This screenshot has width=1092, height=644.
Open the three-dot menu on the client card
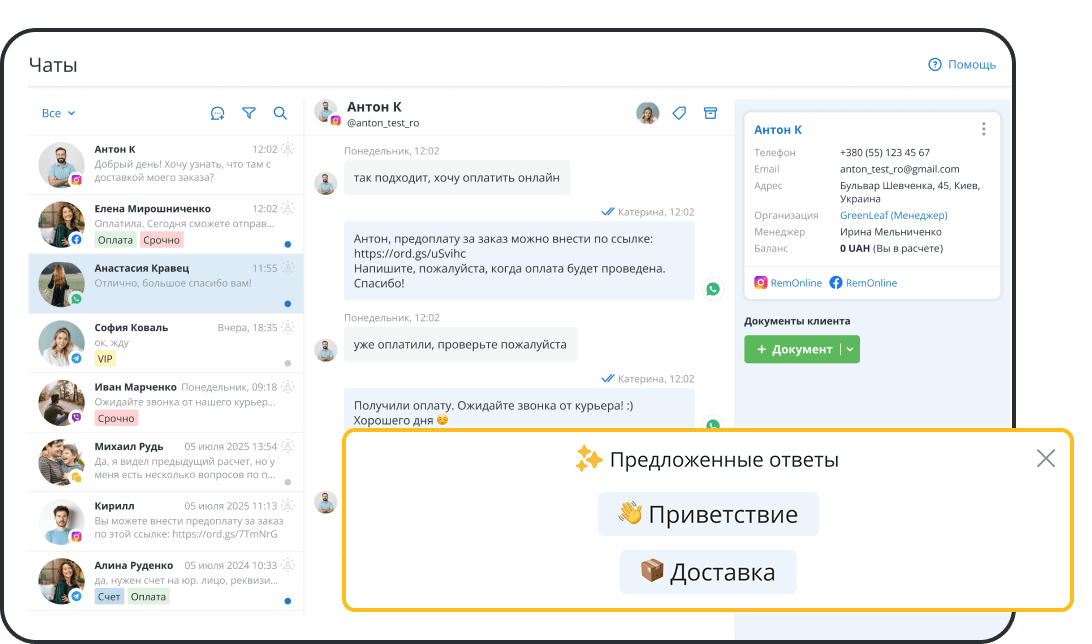(x=983, y=128)
